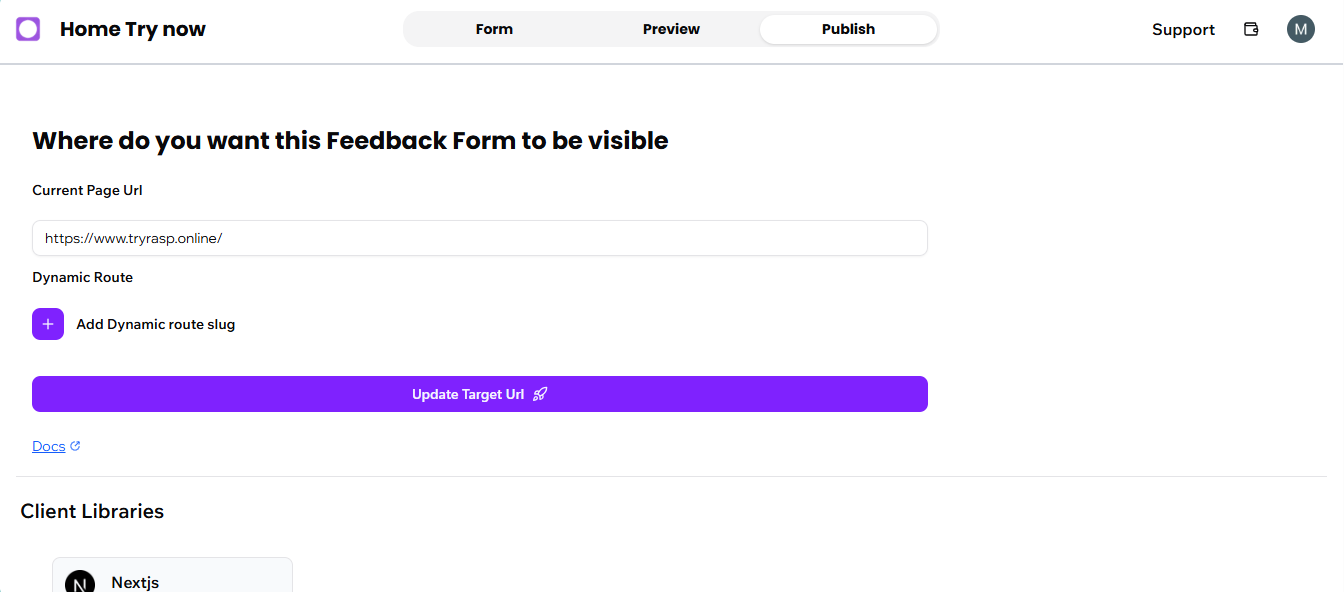The width and height of the screenshot is (1344, 592).
Task: Click the Nextjs logo icon
Action: point(79,582)
